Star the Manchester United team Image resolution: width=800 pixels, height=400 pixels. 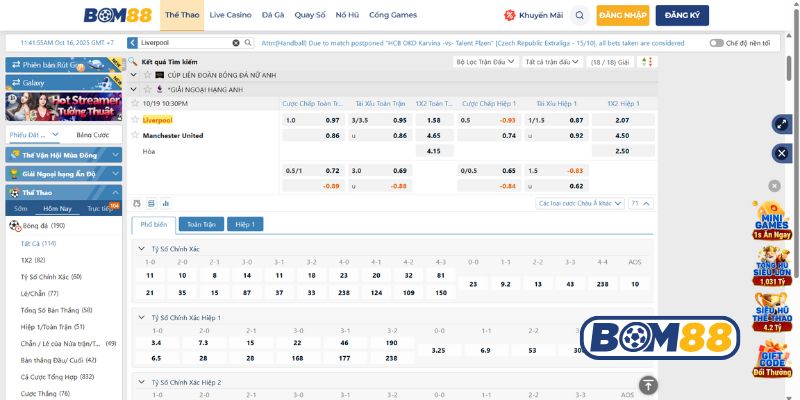point(135,135)
